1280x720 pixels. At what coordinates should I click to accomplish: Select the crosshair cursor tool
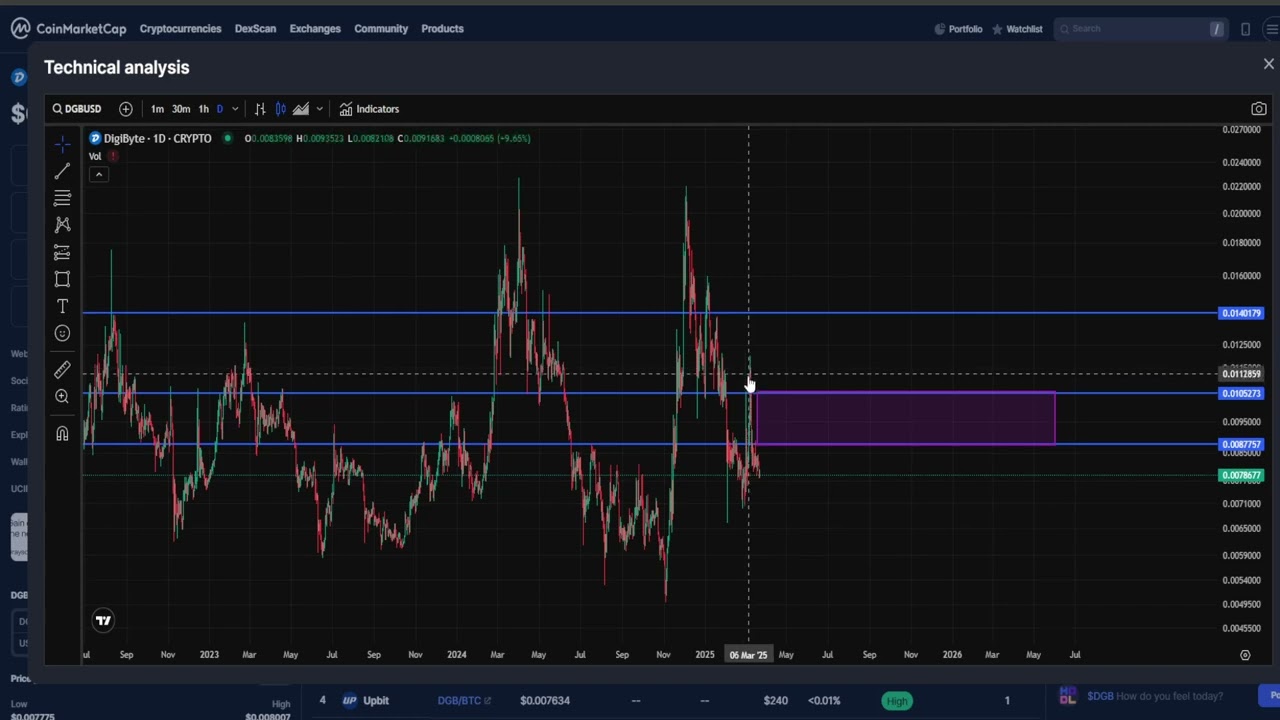(62, 144)
